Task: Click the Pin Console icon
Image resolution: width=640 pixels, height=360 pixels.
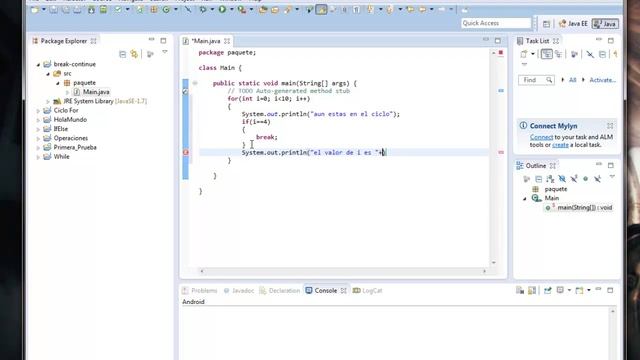Action: [x=548, y=290]
